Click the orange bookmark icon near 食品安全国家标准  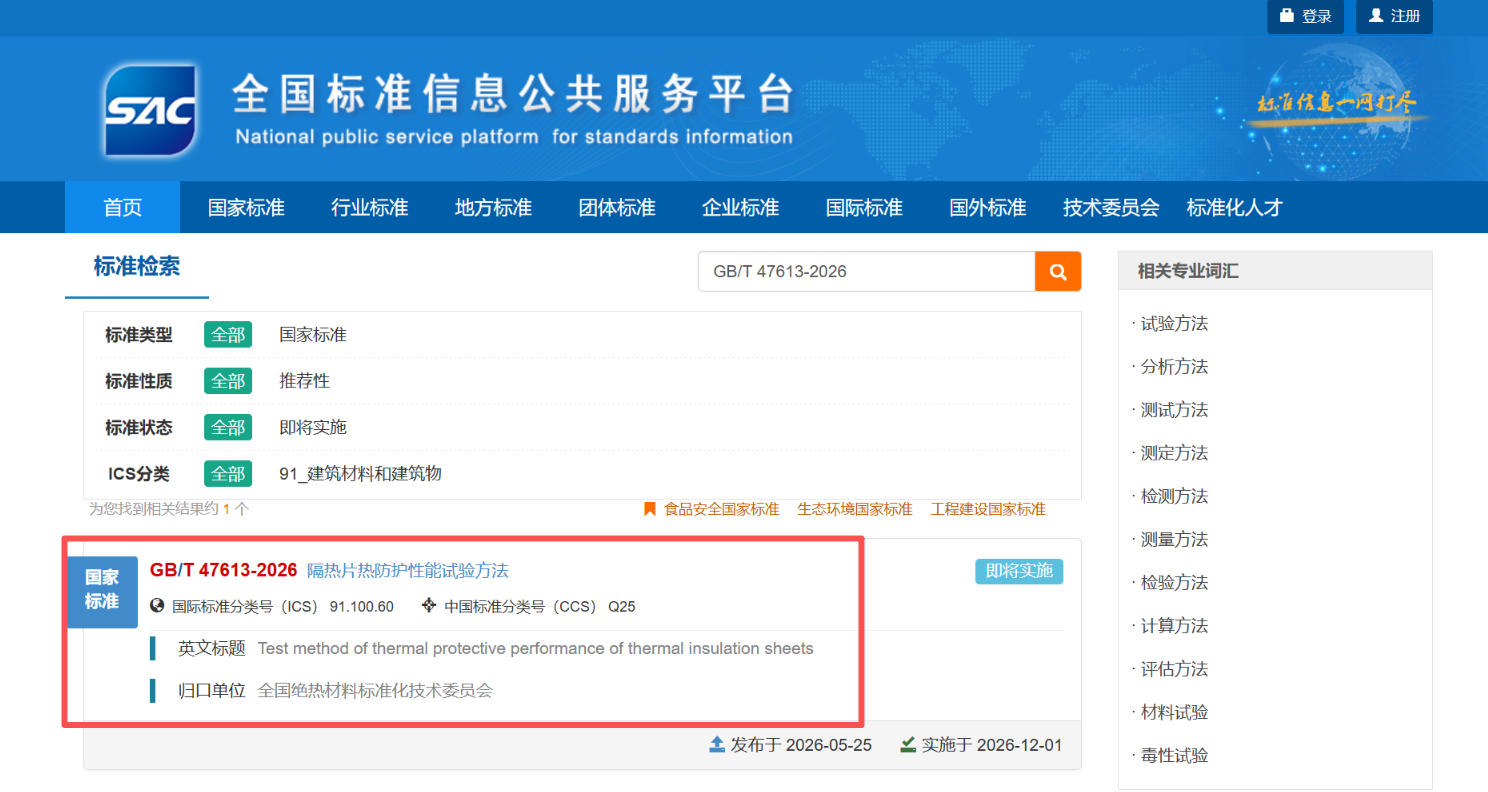click(x=649, y=509)
